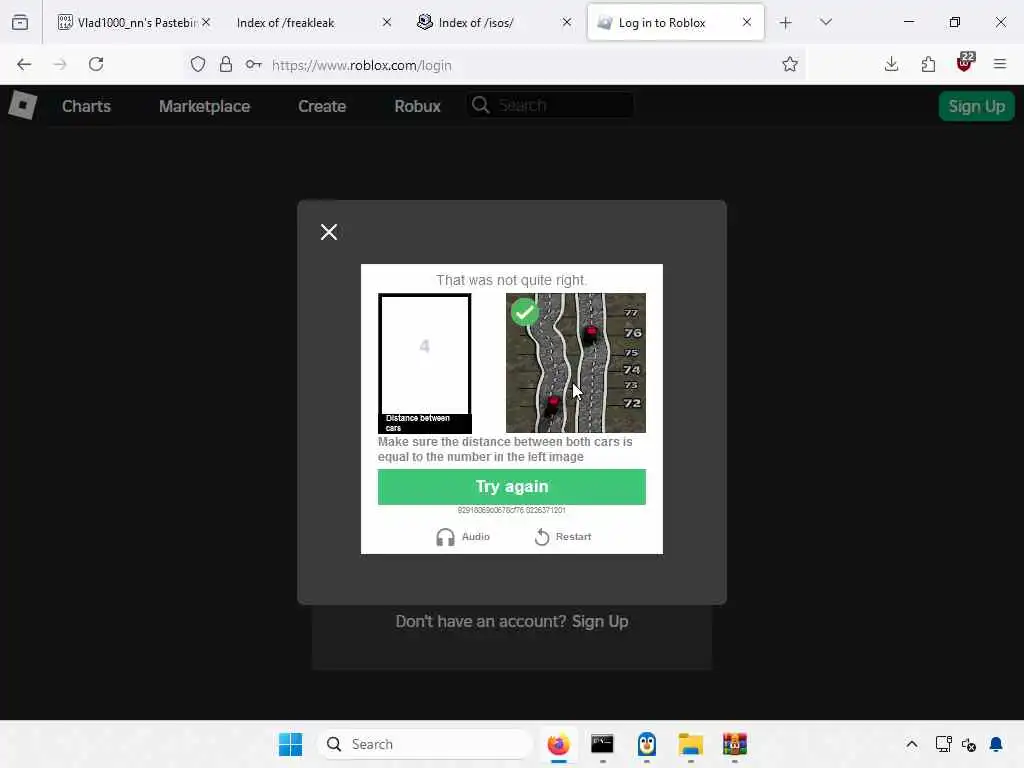Open Create in Roblox navigation
1024x768 pixels.
(322, 106)
